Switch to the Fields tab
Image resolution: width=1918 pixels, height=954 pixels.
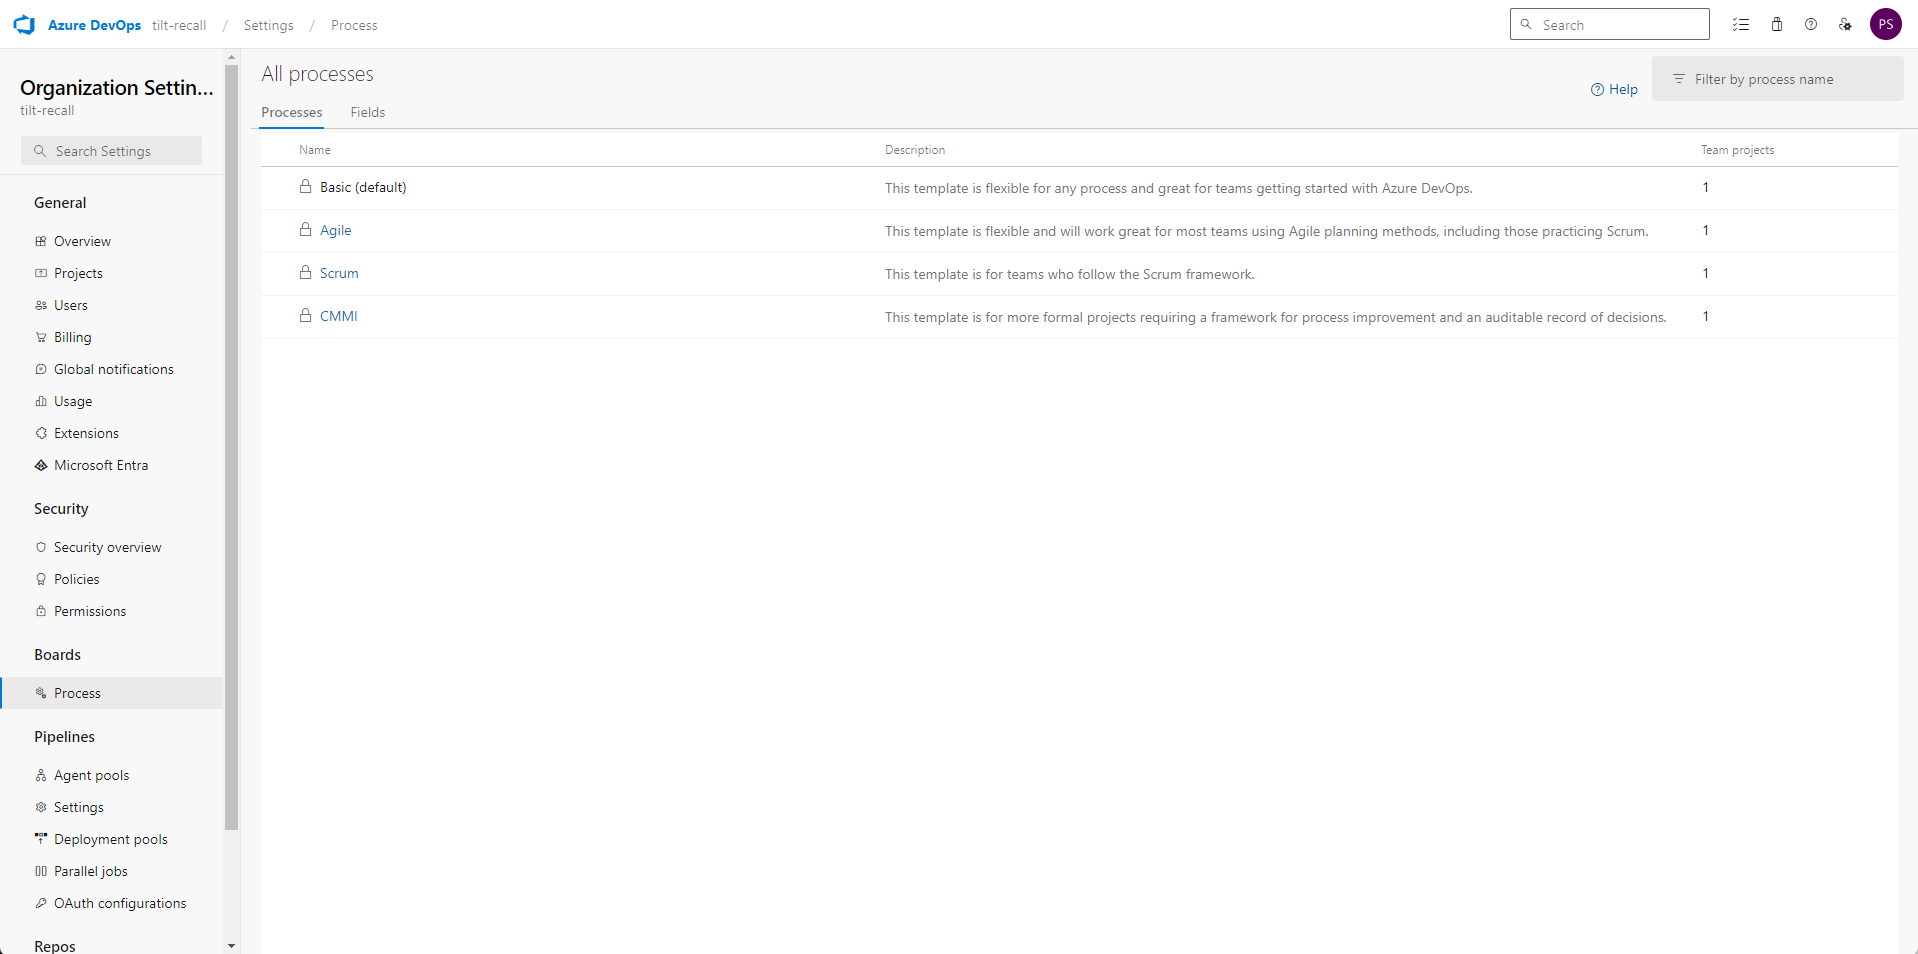tap(367, 112)
